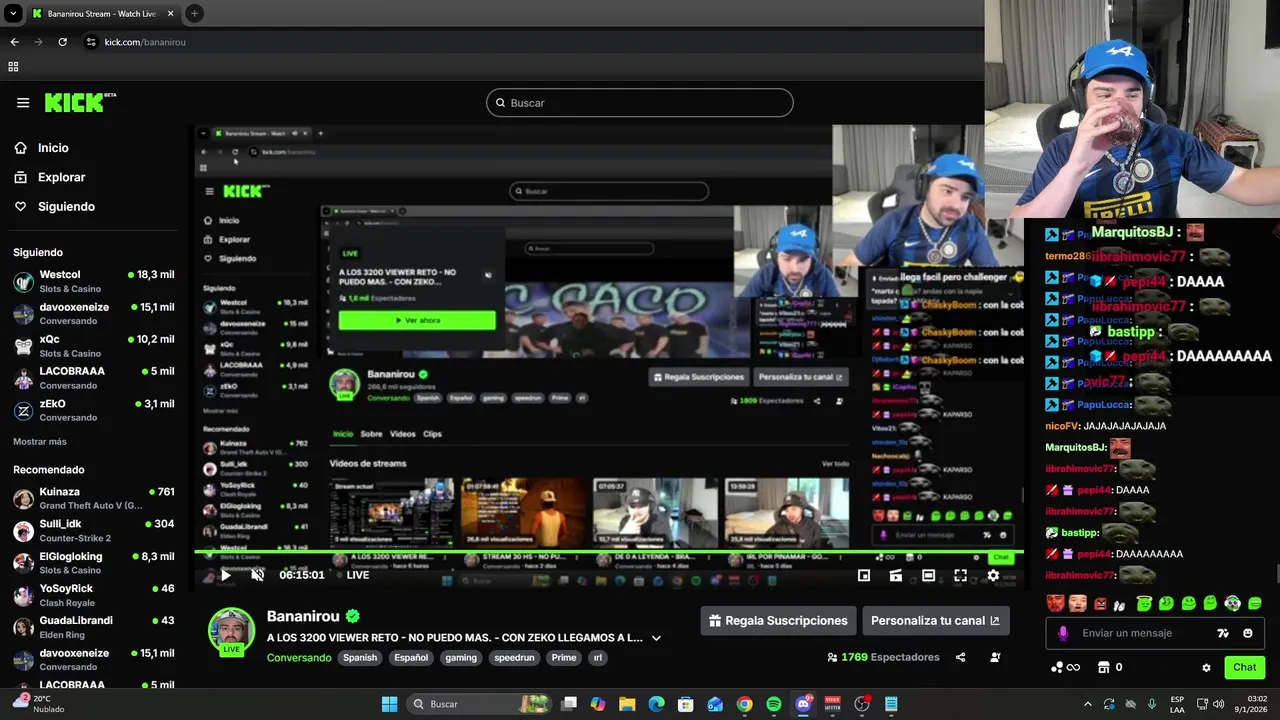Image resolution: width=1280 pixels, height=720 pixels.
Task: Open the hamburger sidebar menu
Action: [x=23, y=102]
